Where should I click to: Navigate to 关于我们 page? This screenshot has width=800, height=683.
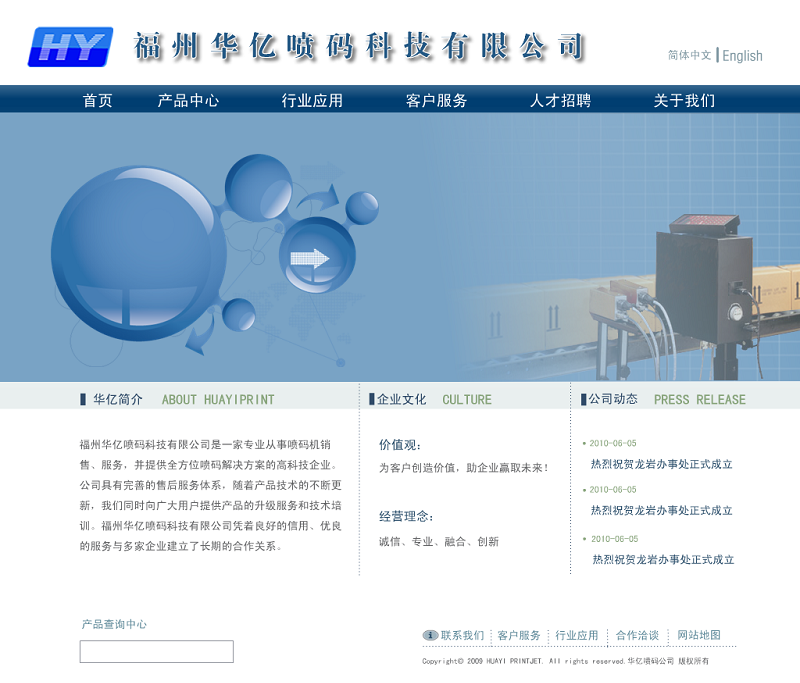pos(684,100)
